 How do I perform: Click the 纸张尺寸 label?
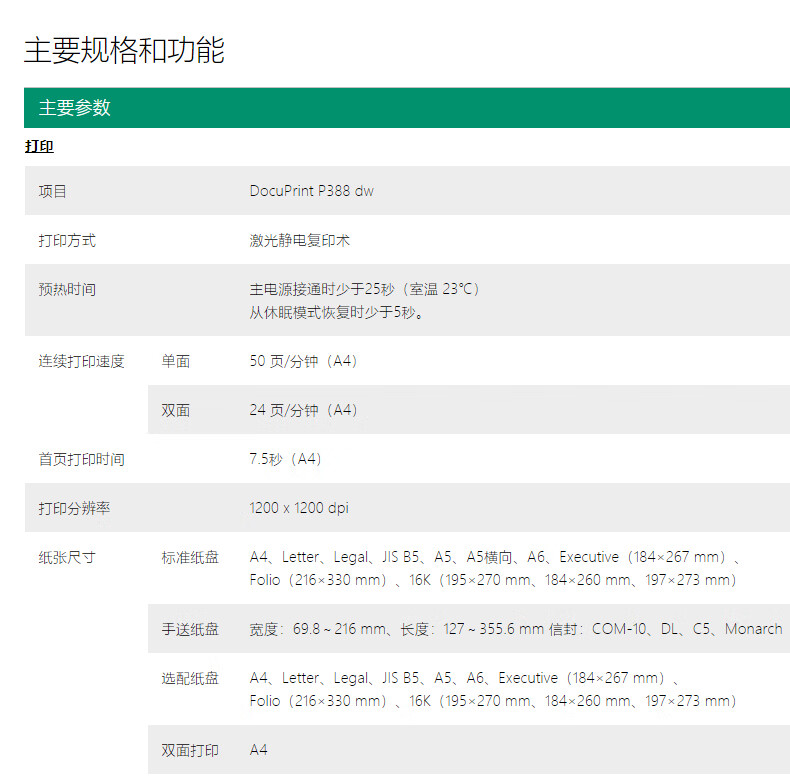pyautogui.click(x=67, y=558)
